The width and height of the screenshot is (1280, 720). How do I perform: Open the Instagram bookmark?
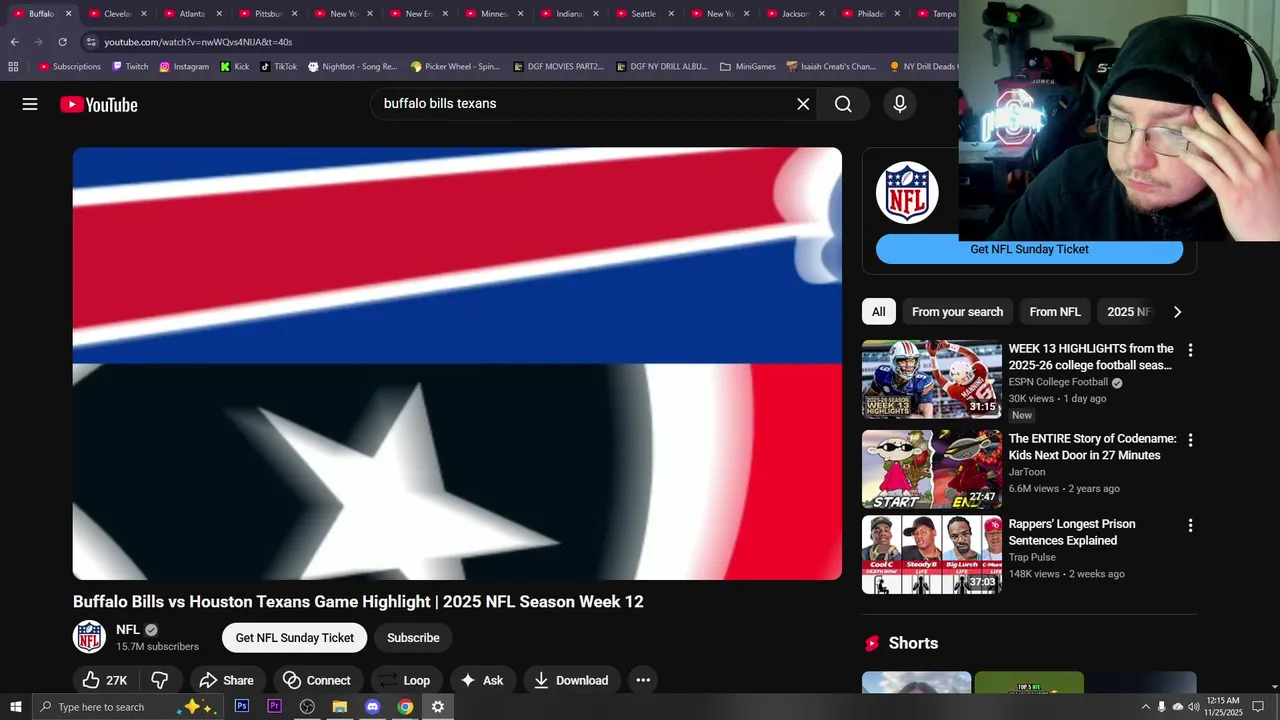point(184,67)
